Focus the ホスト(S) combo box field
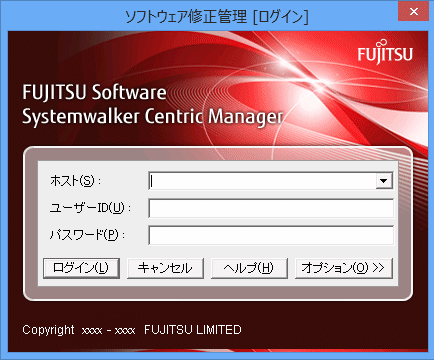This screenshot has height=360, width=434. [x=271, y=181]
